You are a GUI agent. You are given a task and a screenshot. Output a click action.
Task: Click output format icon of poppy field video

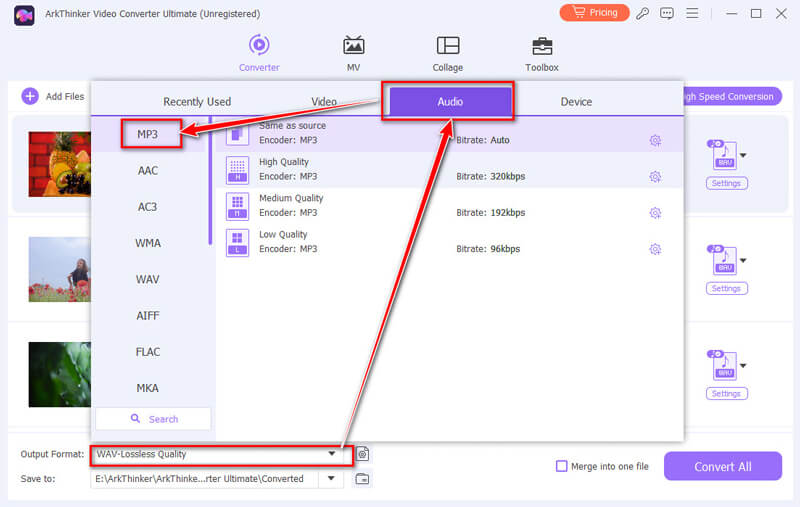click(724, 260)
